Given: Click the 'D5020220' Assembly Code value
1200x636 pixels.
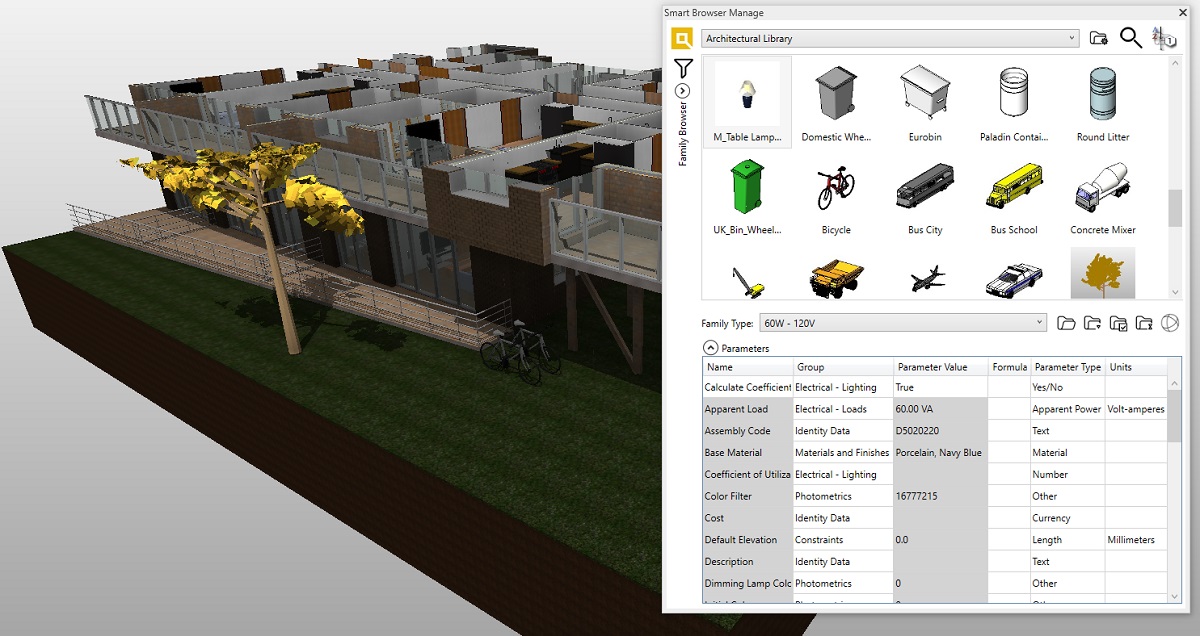Looking at the screenshot, I should 940,431.
